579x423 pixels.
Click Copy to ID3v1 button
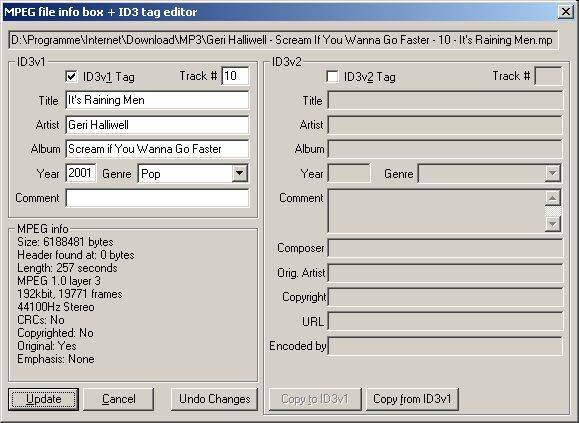click(315, 399)
